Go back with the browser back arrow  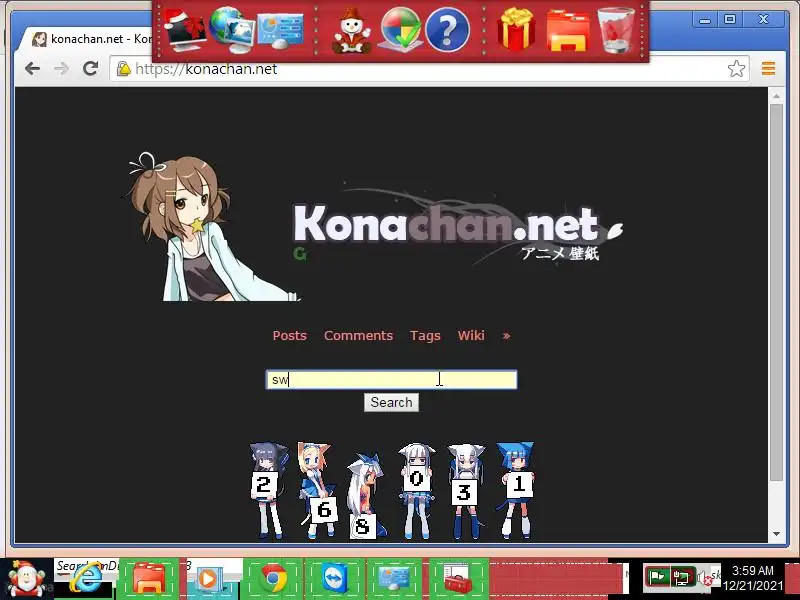click(x=32, y=68)
